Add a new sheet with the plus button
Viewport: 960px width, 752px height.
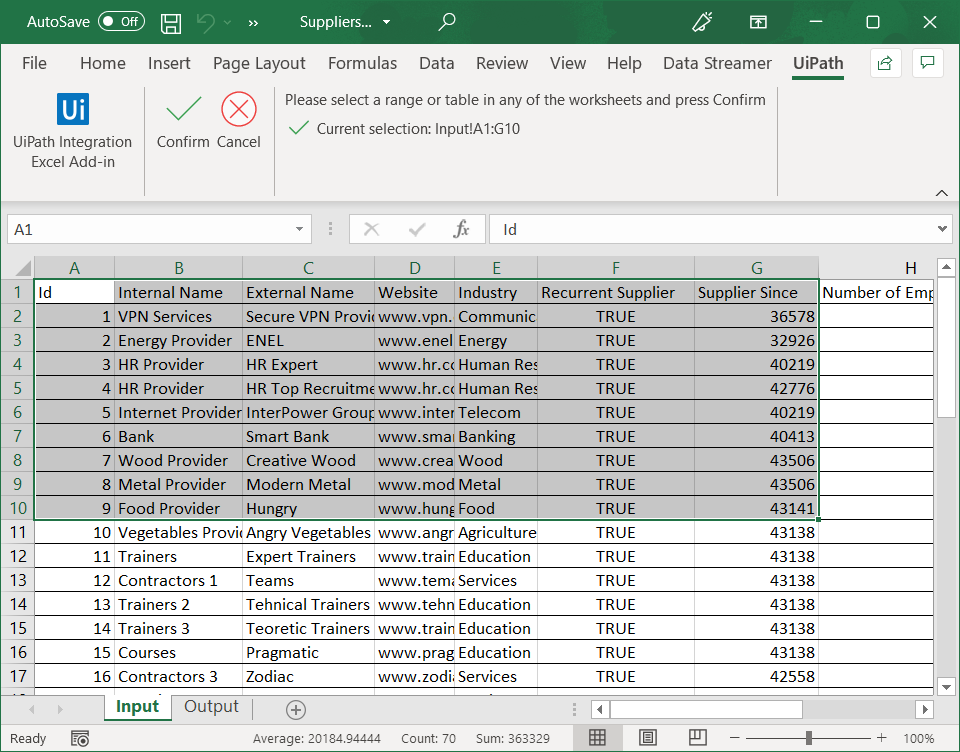point(295,708)
